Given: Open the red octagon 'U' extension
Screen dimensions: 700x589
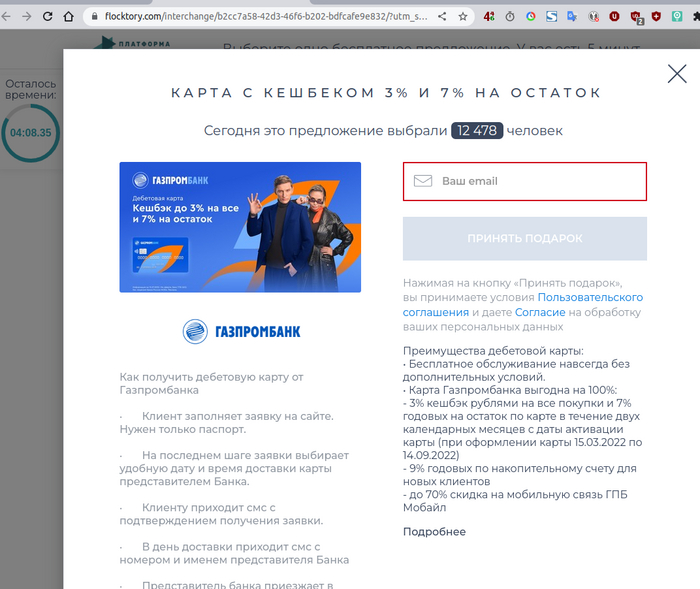Looking at the screenshot, I should tap(614, 17).
